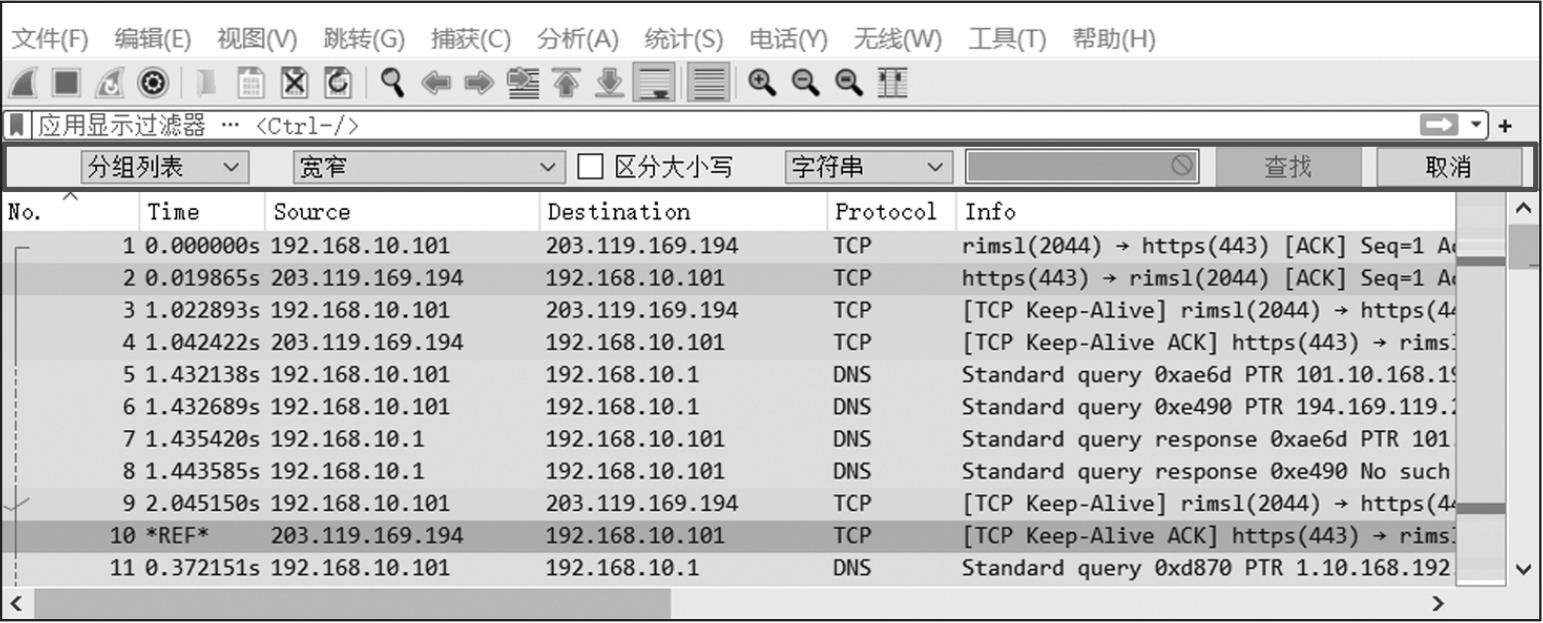
Task: Reload this capture file
Action: tap(338, 82)
